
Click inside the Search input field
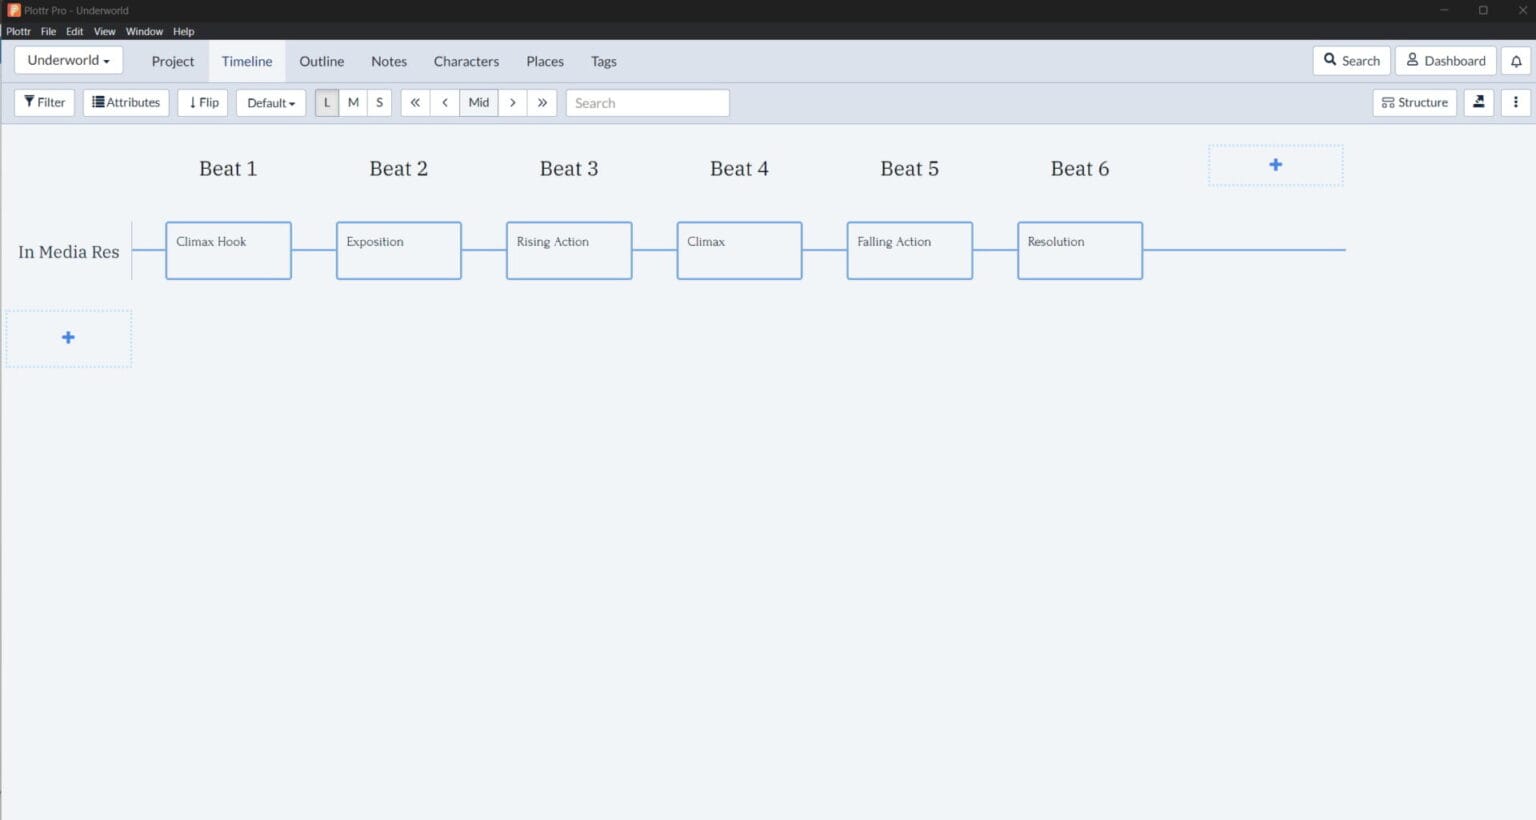pos(647,102)
